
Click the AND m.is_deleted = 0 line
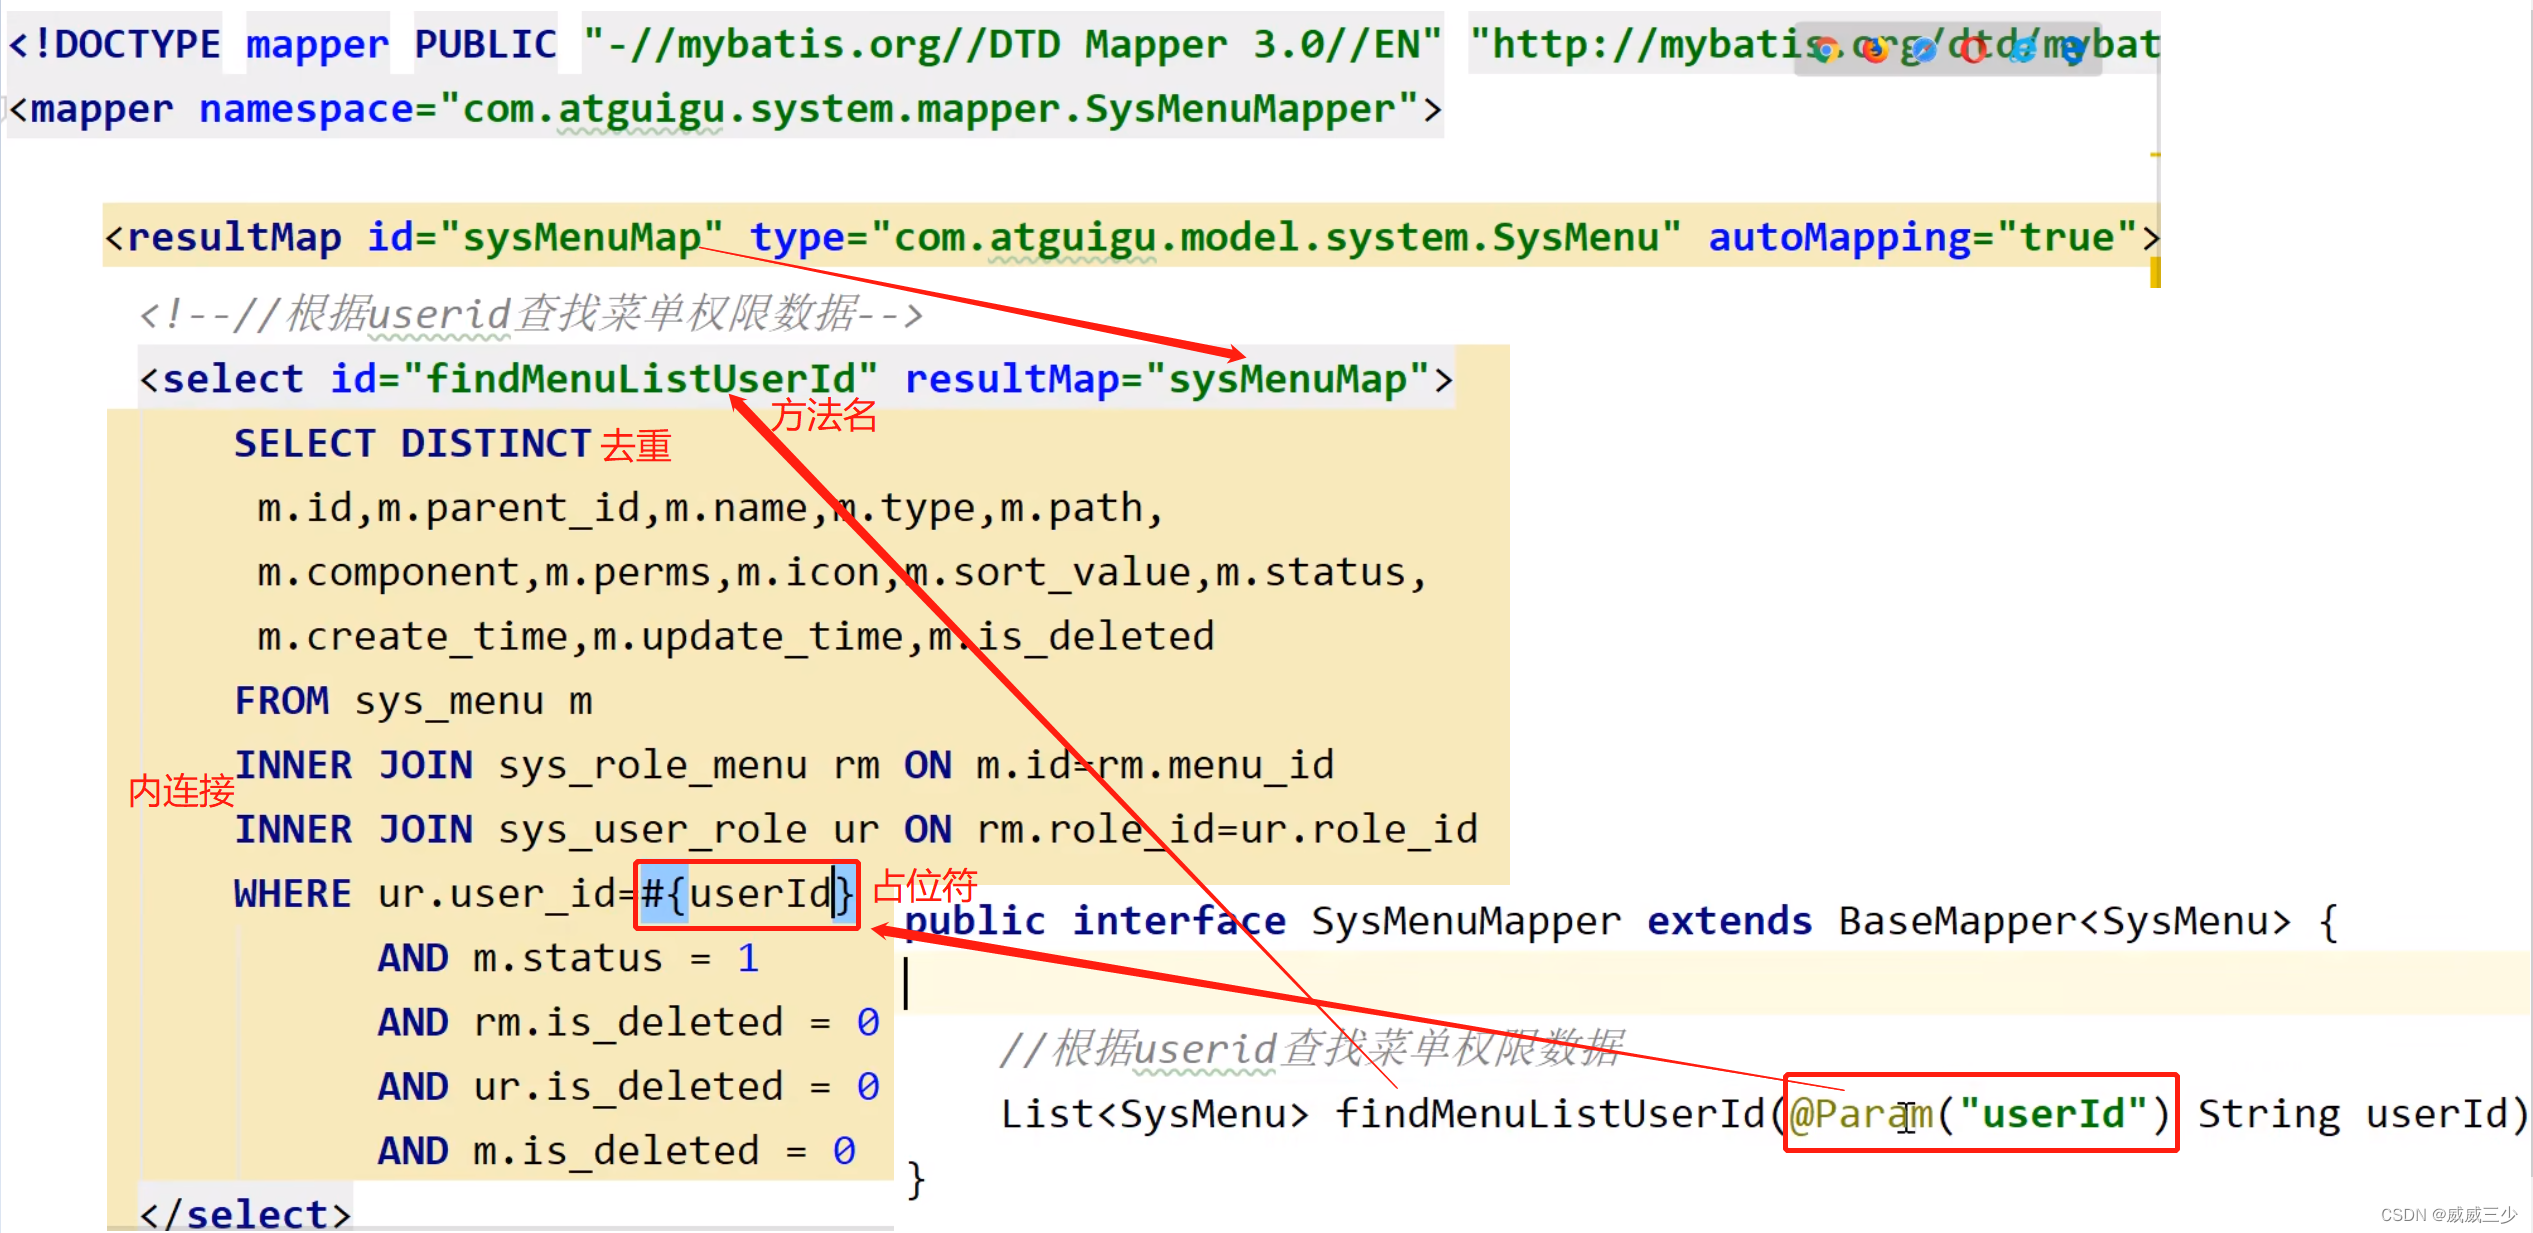[x=616, y=1151]
